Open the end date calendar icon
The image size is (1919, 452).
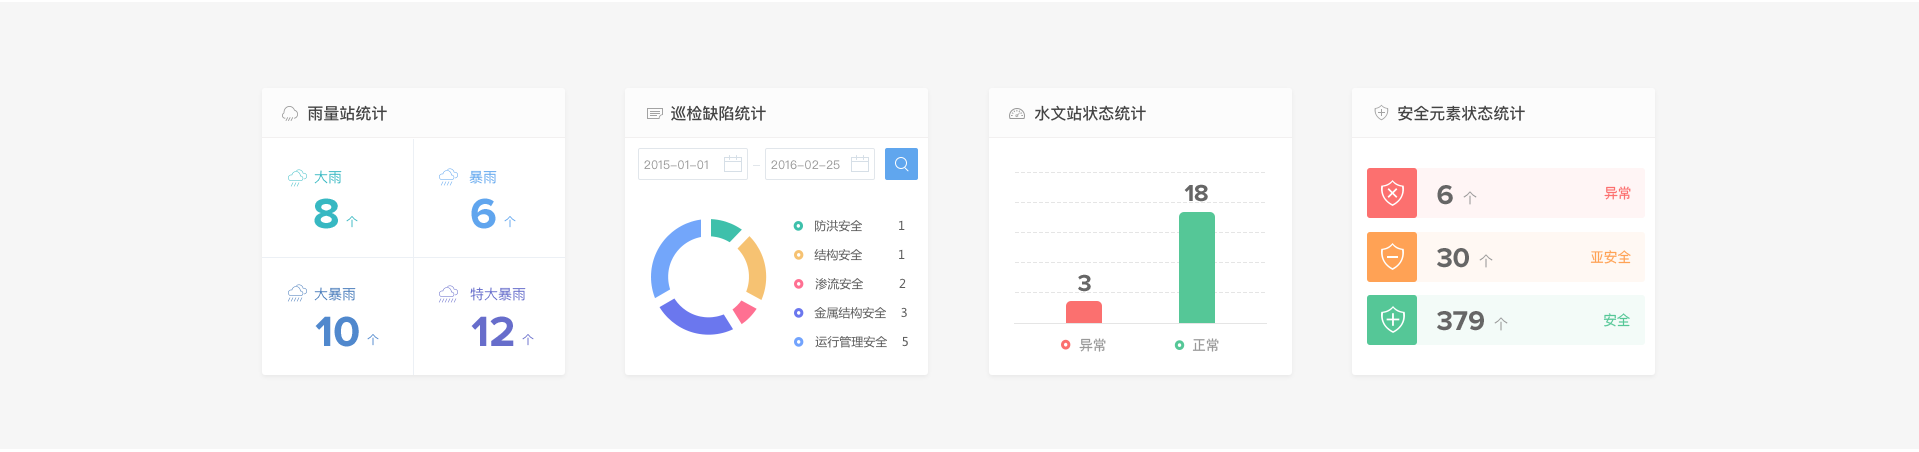860,164
